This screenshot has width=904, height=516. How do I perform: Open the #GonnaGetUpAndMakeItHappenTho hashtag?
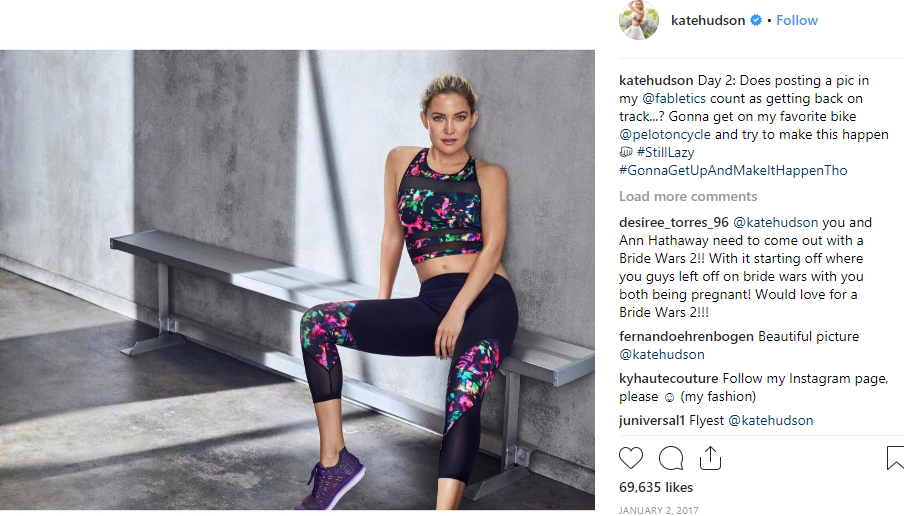coord(733,170)
